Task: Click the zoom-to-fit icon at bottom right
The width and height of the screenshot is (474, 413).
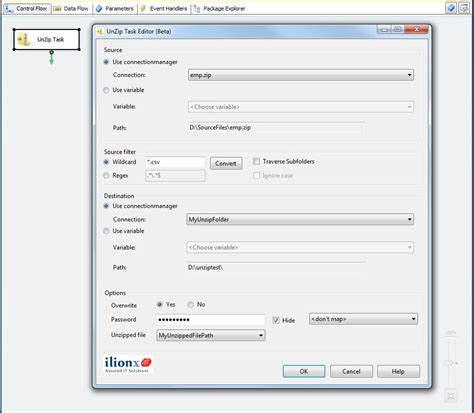Action: (451, 396)
